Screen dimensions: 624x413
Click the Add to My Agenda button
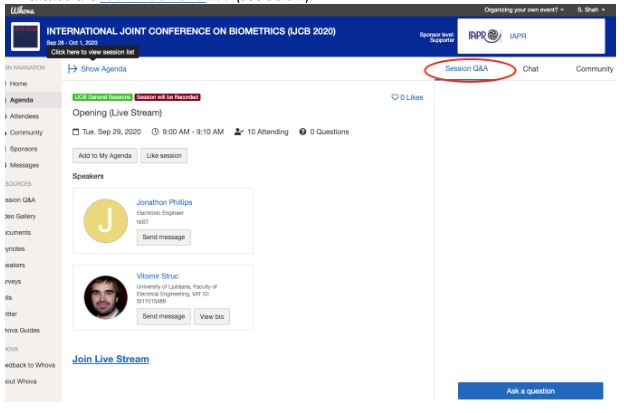pos(105,156)
